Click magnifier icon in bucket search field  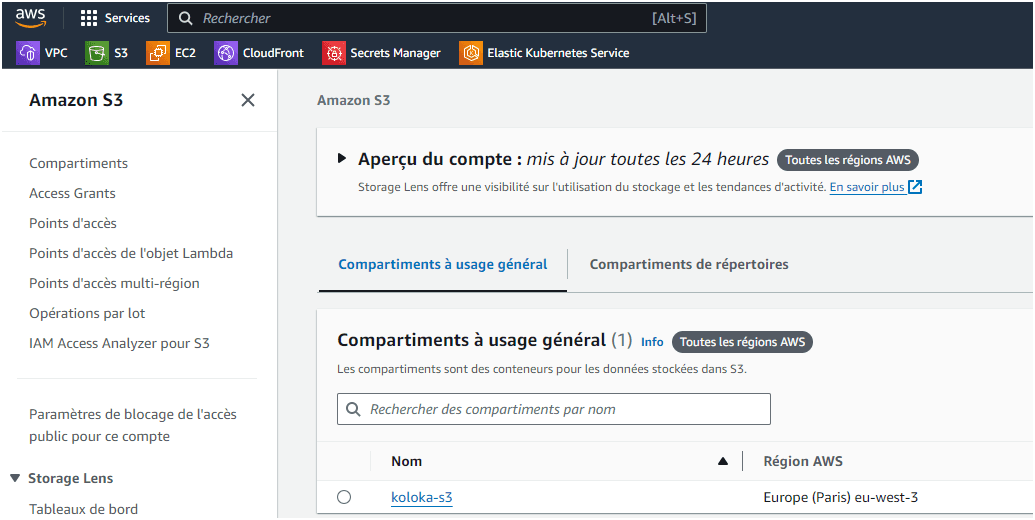tap(354, 409)
